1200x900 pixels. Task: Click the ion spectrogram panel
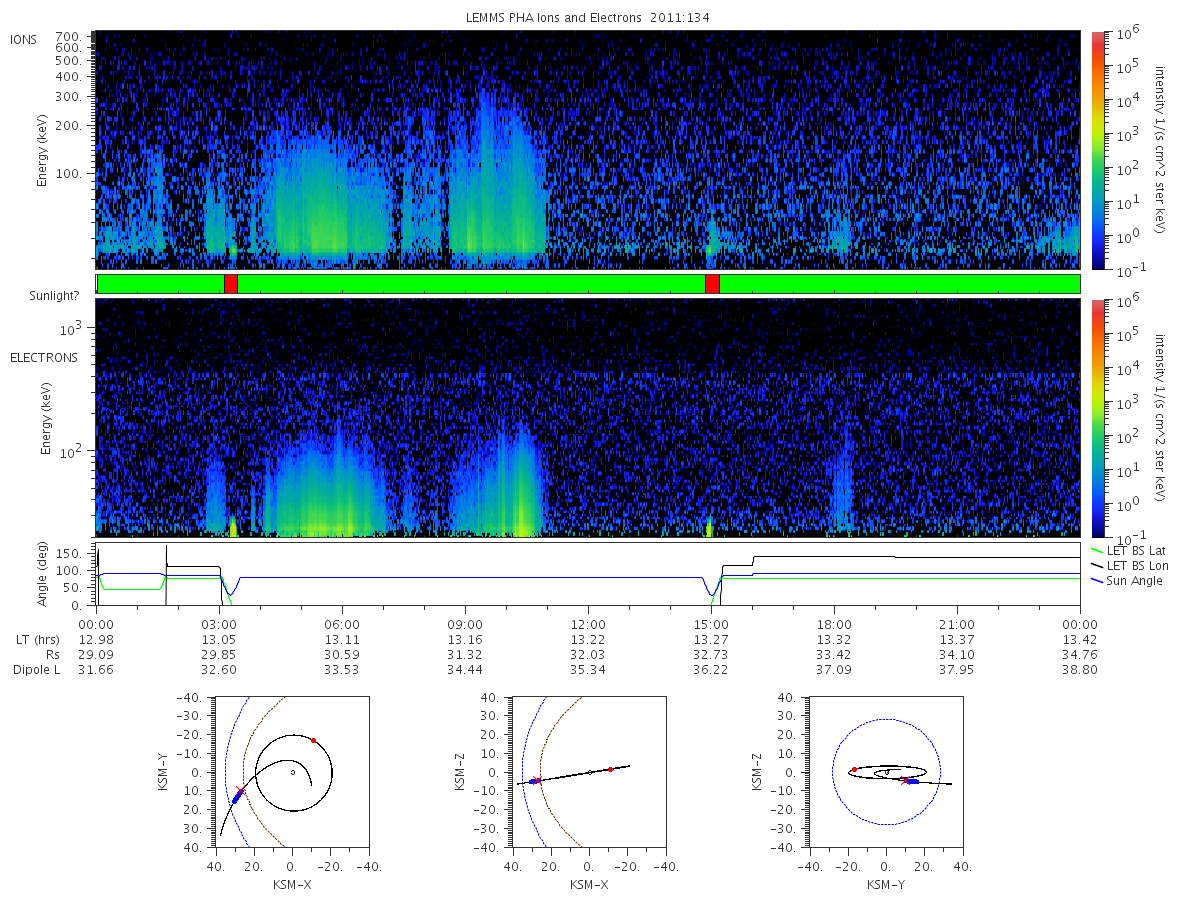pos(587,150)
